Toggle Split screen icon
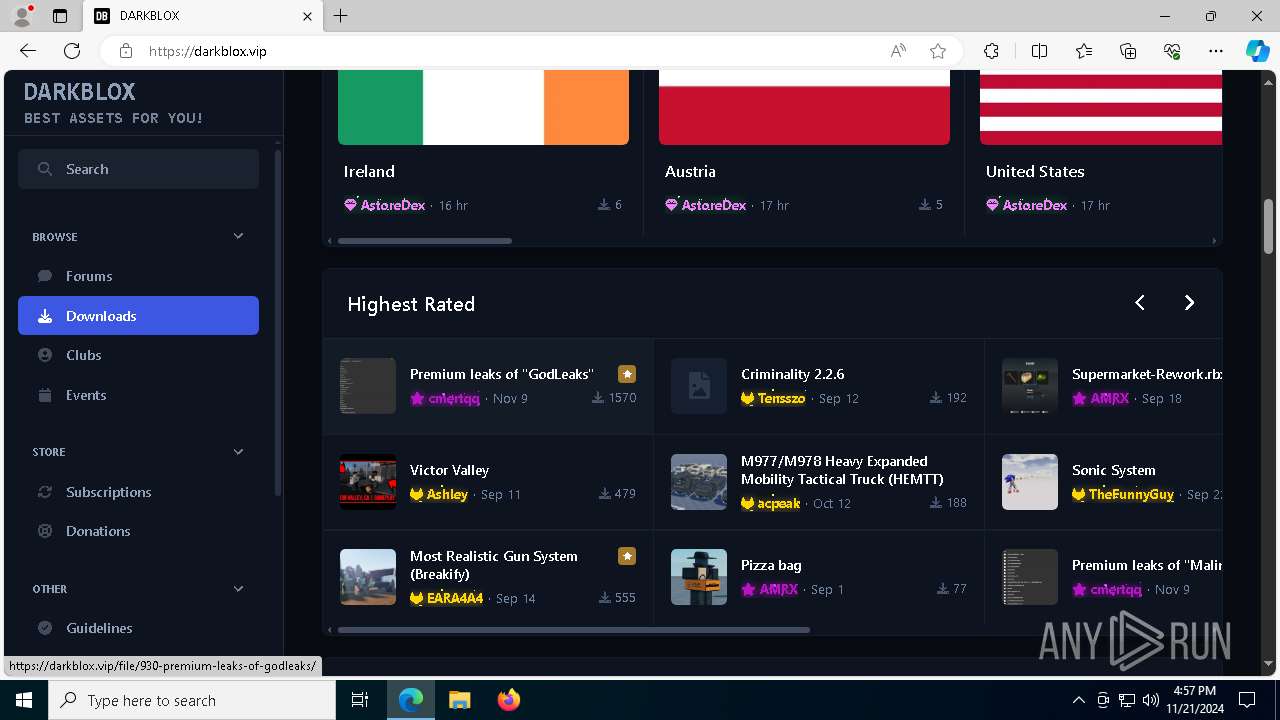 pyautogui.click(x=1039, y=51)
